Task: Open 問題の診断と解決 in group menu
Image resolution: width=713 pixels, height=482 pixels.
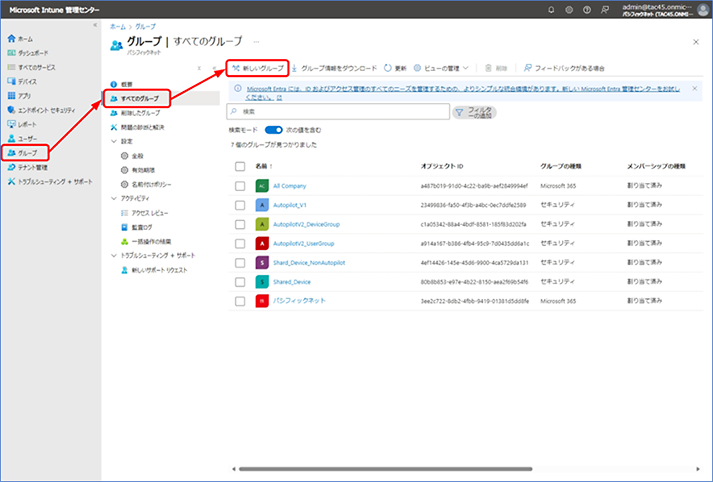Action: click(137, 127)
